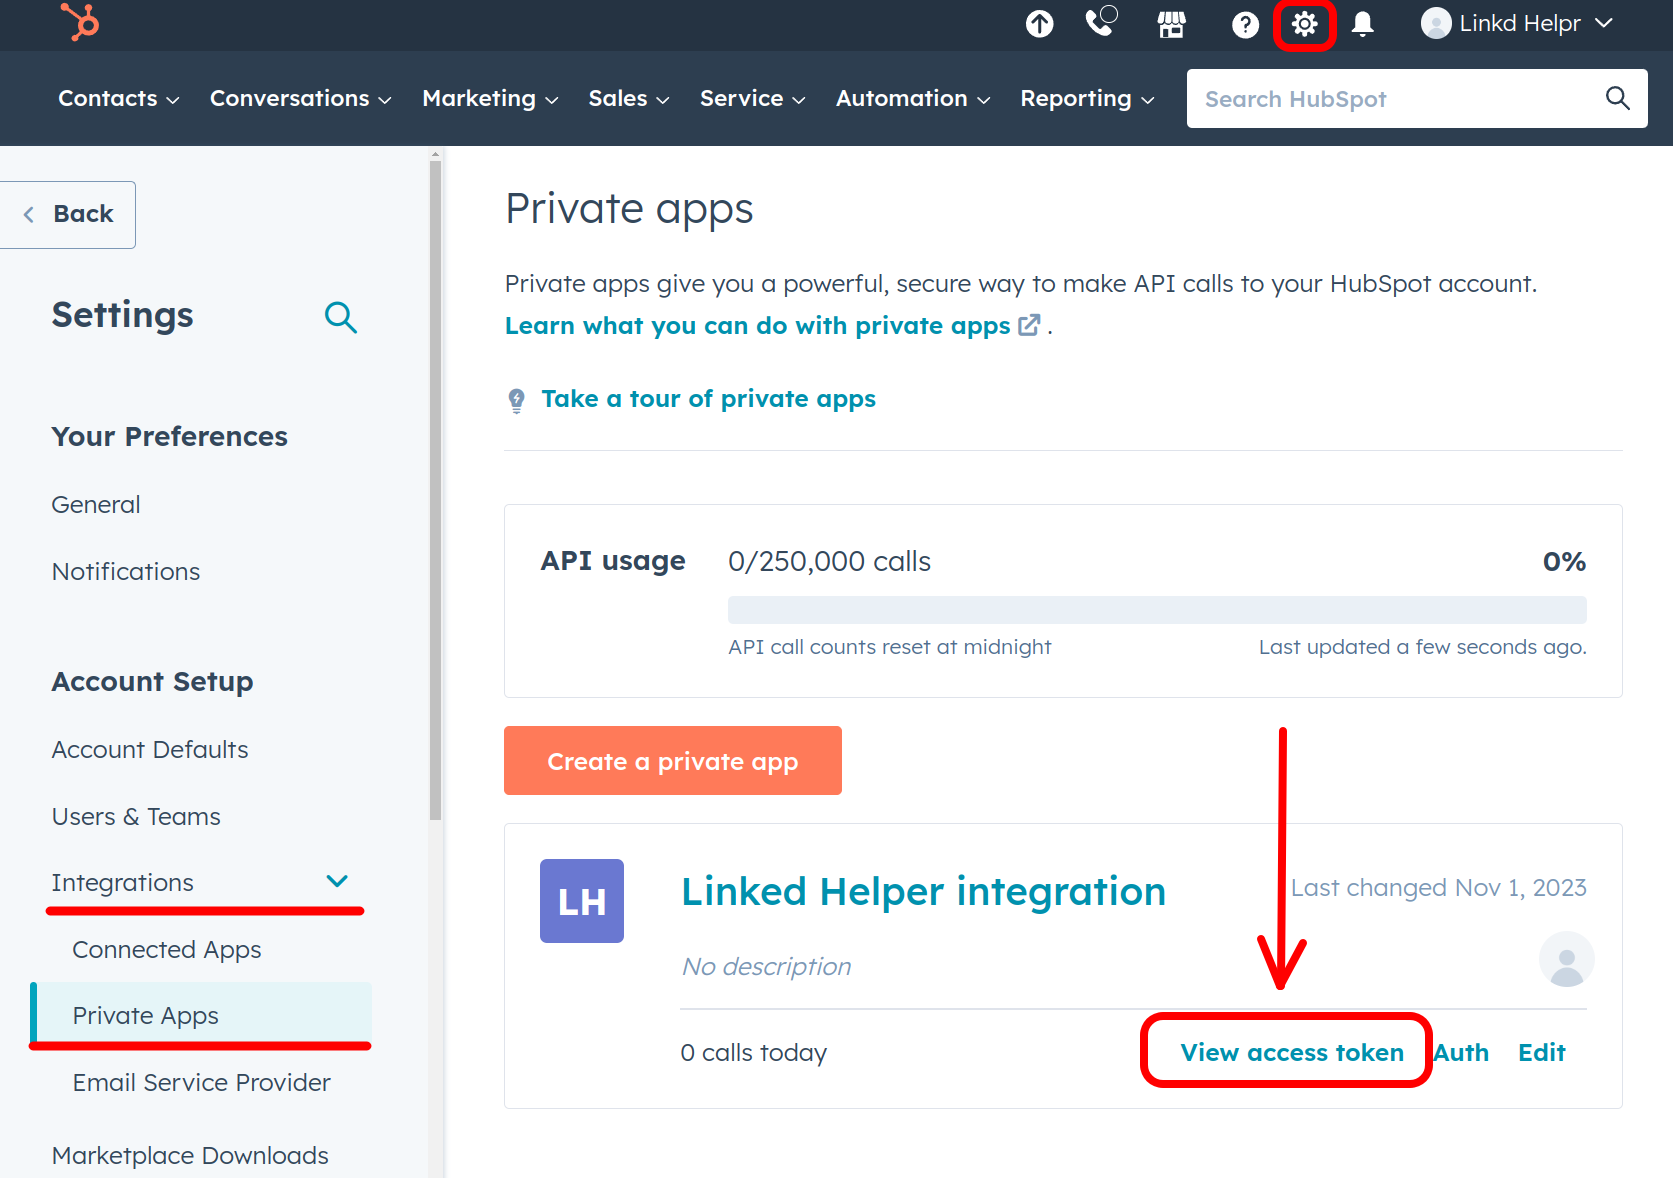Open Marketplace Downloads settings

click(190, 1155)
